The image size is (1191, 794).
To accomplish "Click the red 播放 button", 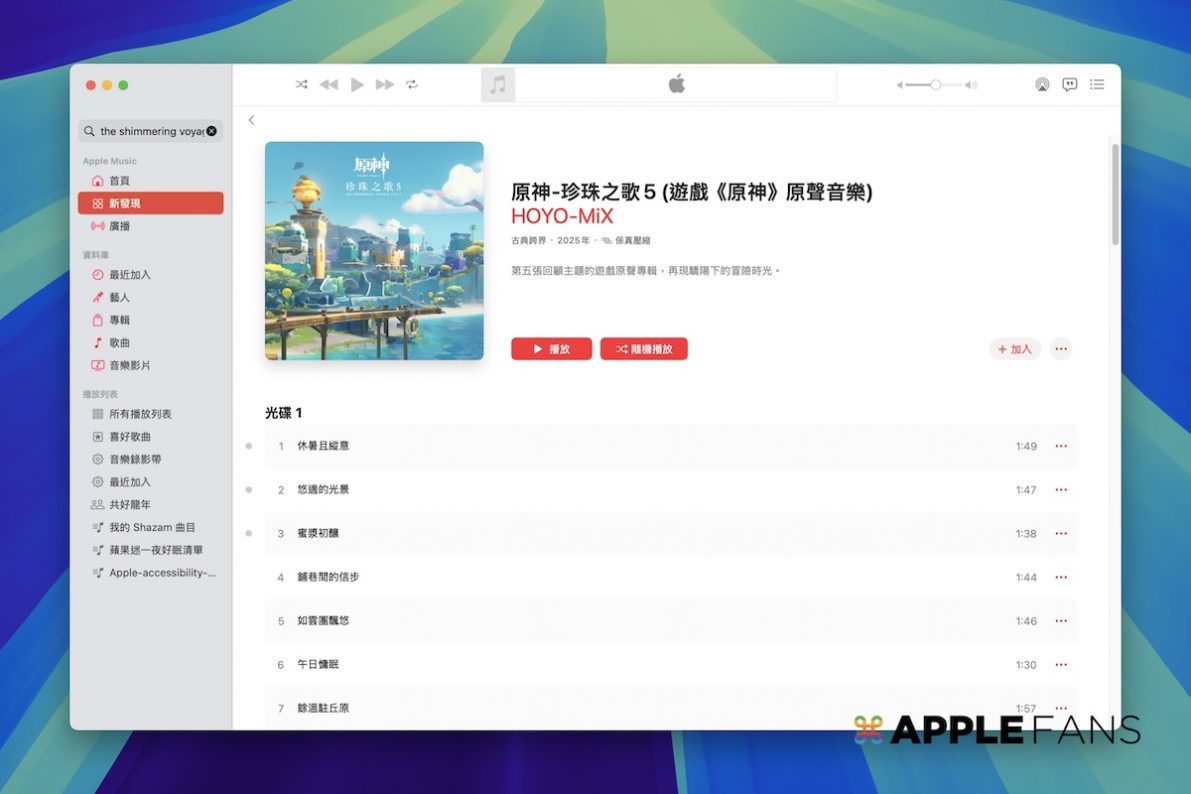I will (x=551, y=349).
